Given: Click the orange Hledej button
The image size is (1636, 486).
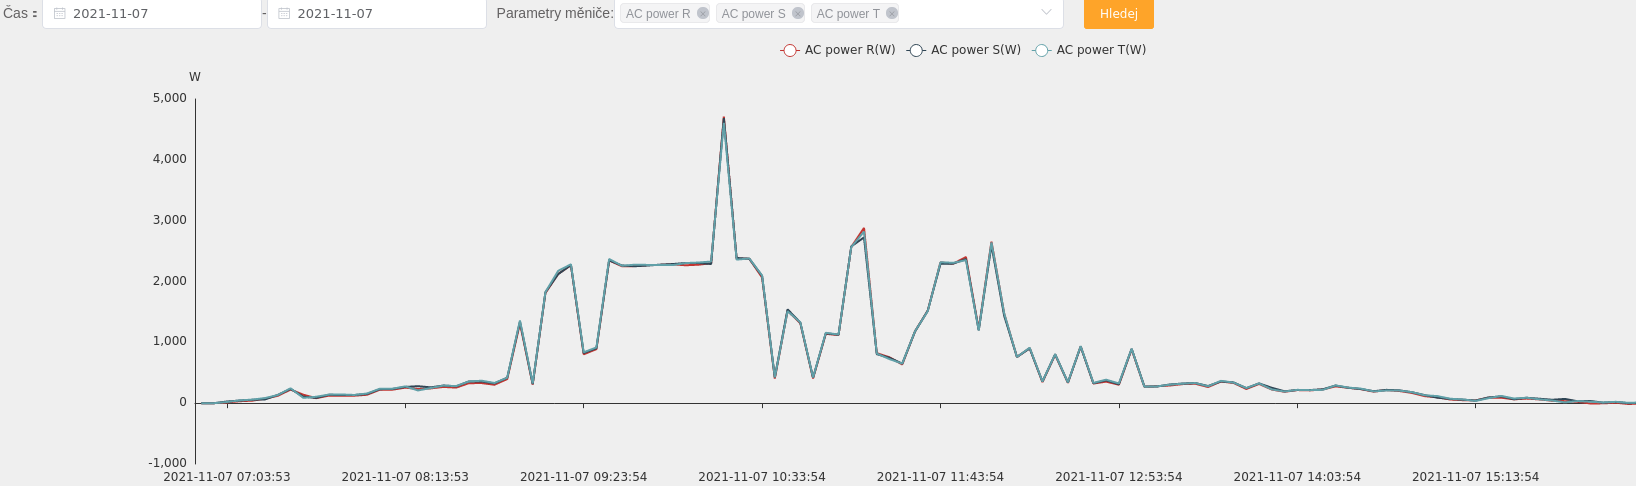Looking at the screenshot, I should [x=1119, y=14].
